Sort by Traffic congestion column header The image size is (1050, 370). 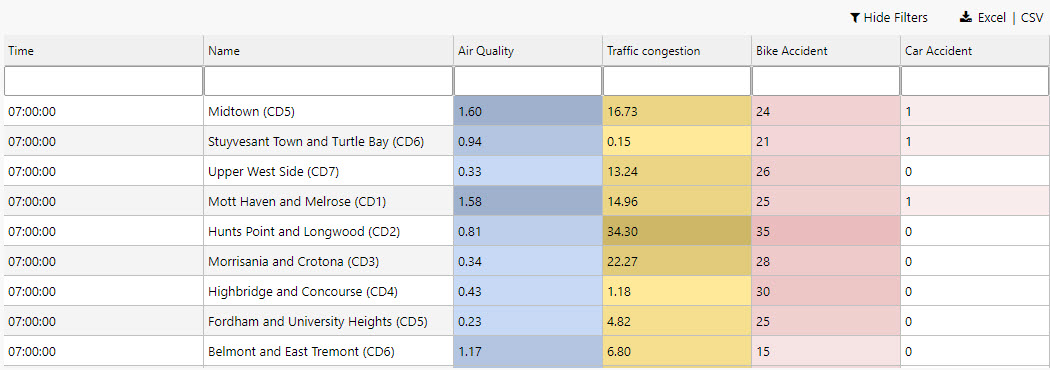(677, 51)
